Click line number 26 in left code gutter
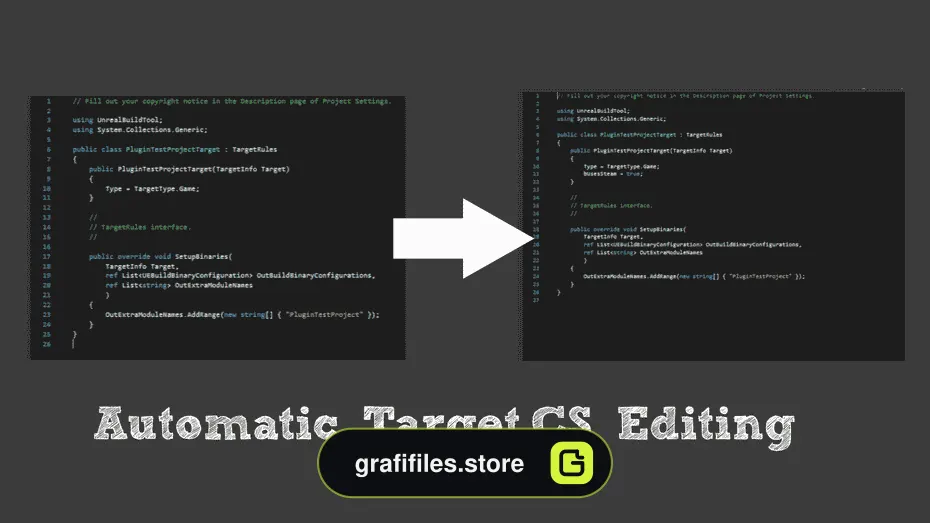Screen dimensions: 930x523 pyautogui.click(x=47, y=345)
